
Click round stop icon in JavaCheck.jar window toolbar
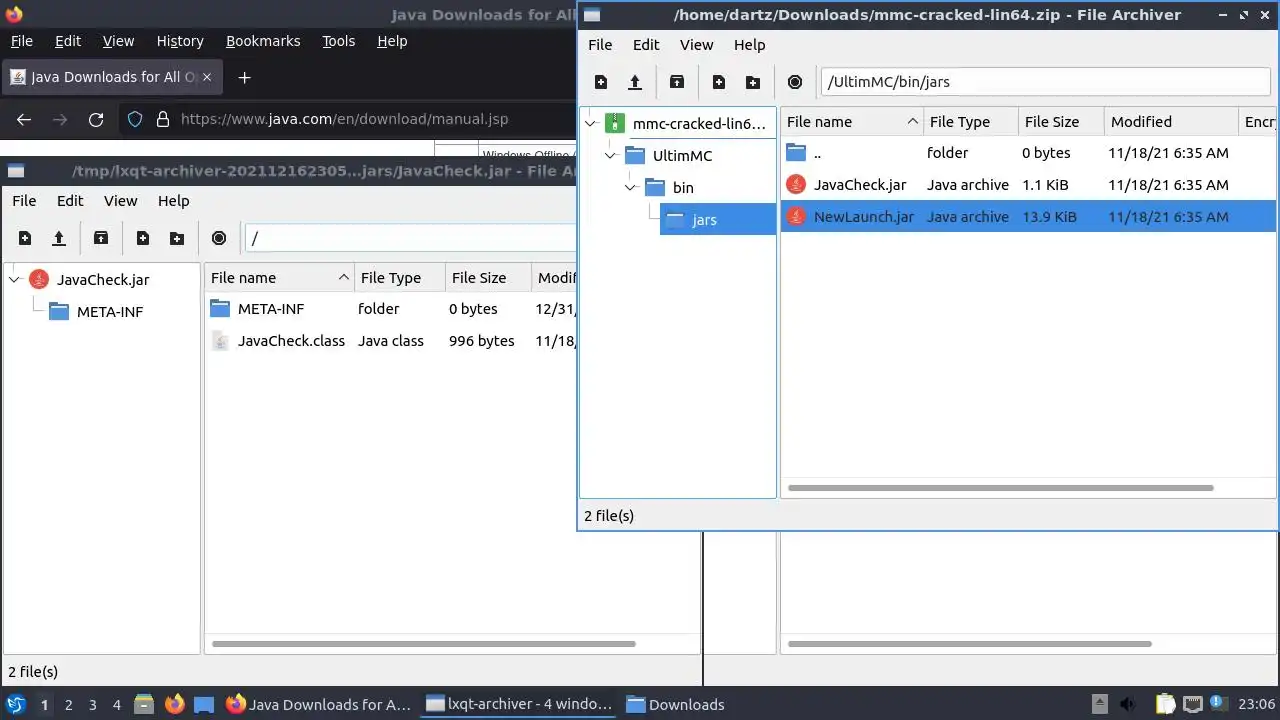[219, 238]
